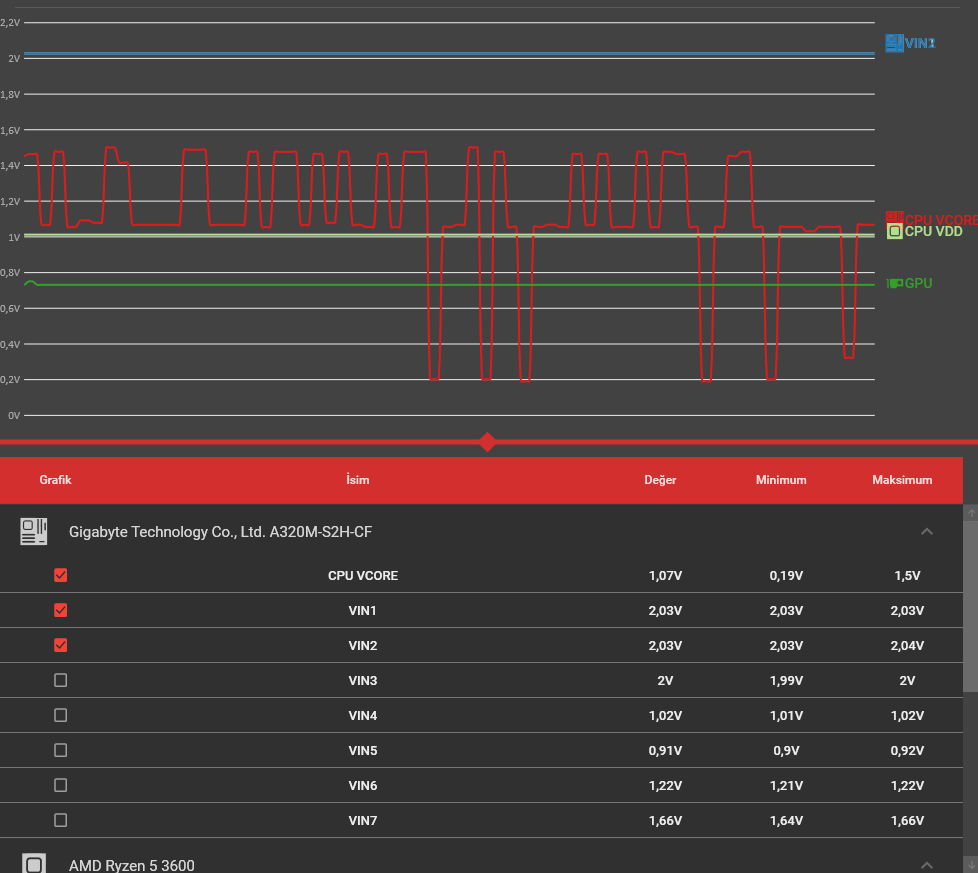
Task: Sort by the Minimum column header
Action: tap(781, 480)
